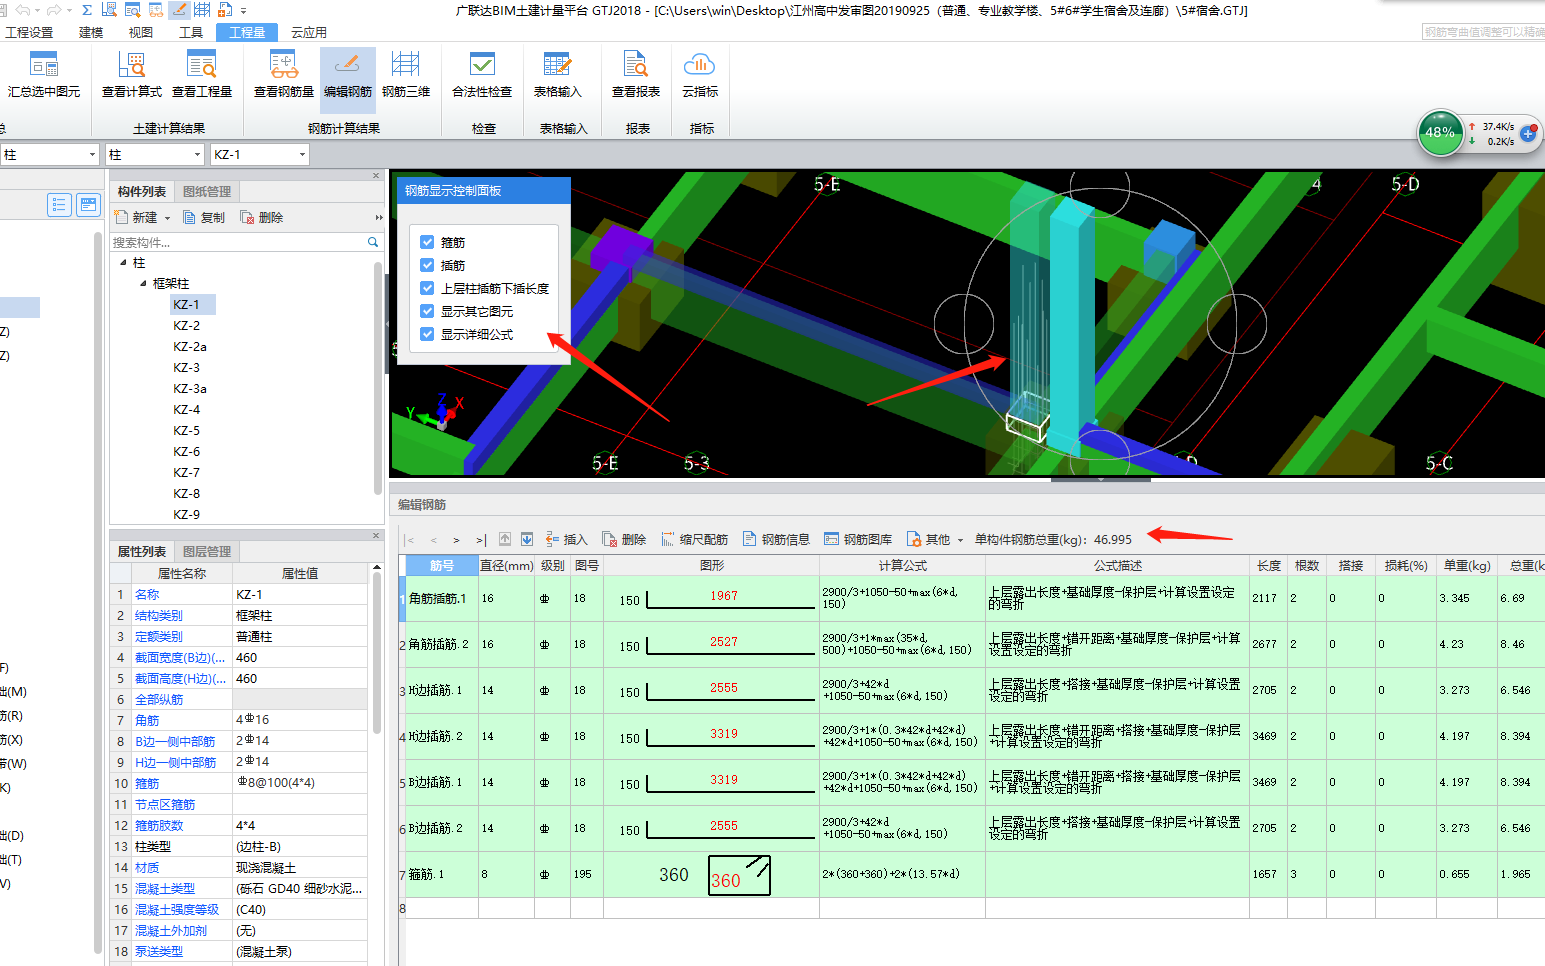Uncheck 箍筋 display checkbox
1545x966 pixels.
427,242
